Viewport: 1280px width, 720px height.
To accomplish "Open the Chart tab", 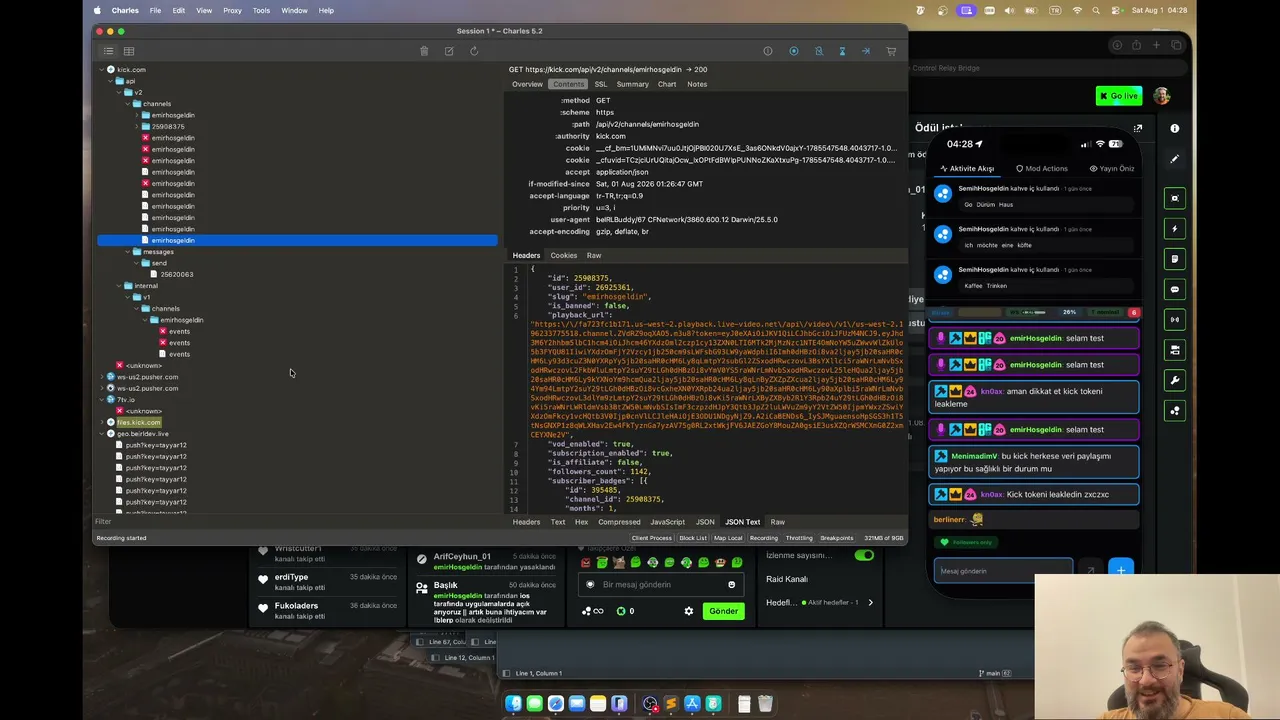I will pos(667,84).
